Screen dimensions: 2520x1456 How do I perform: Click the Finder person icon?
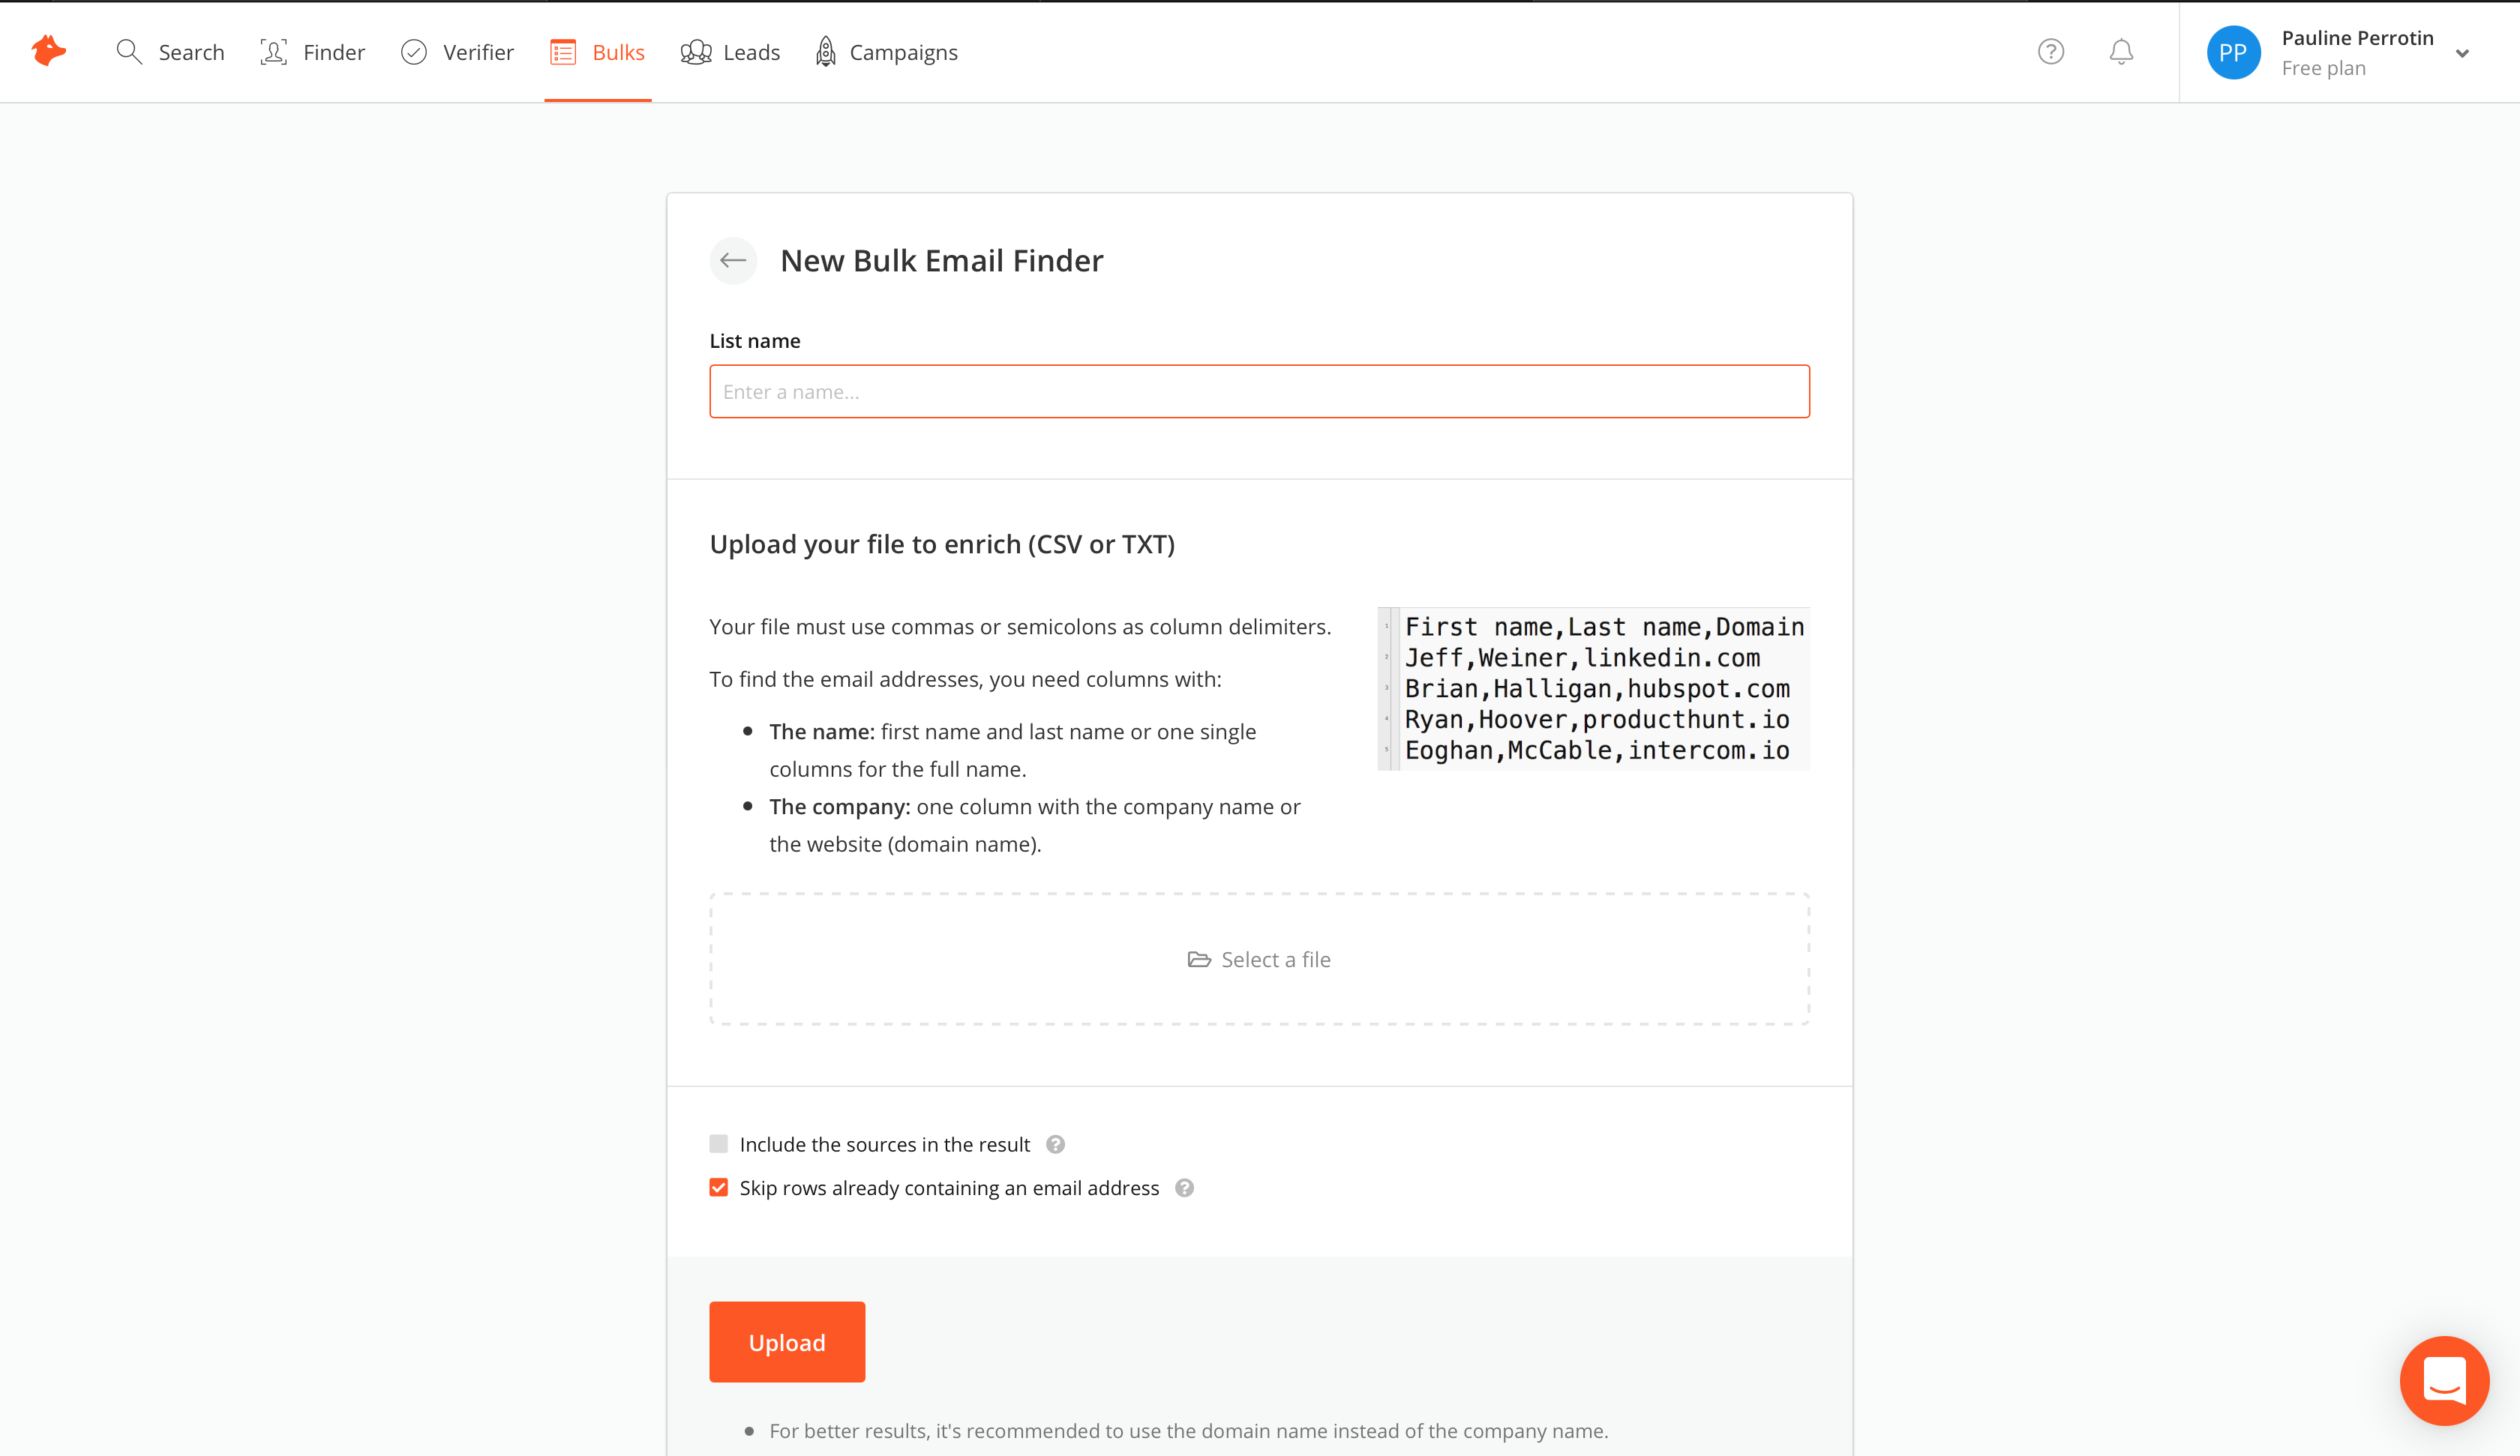pyautogui.click(x=273, y=52)
